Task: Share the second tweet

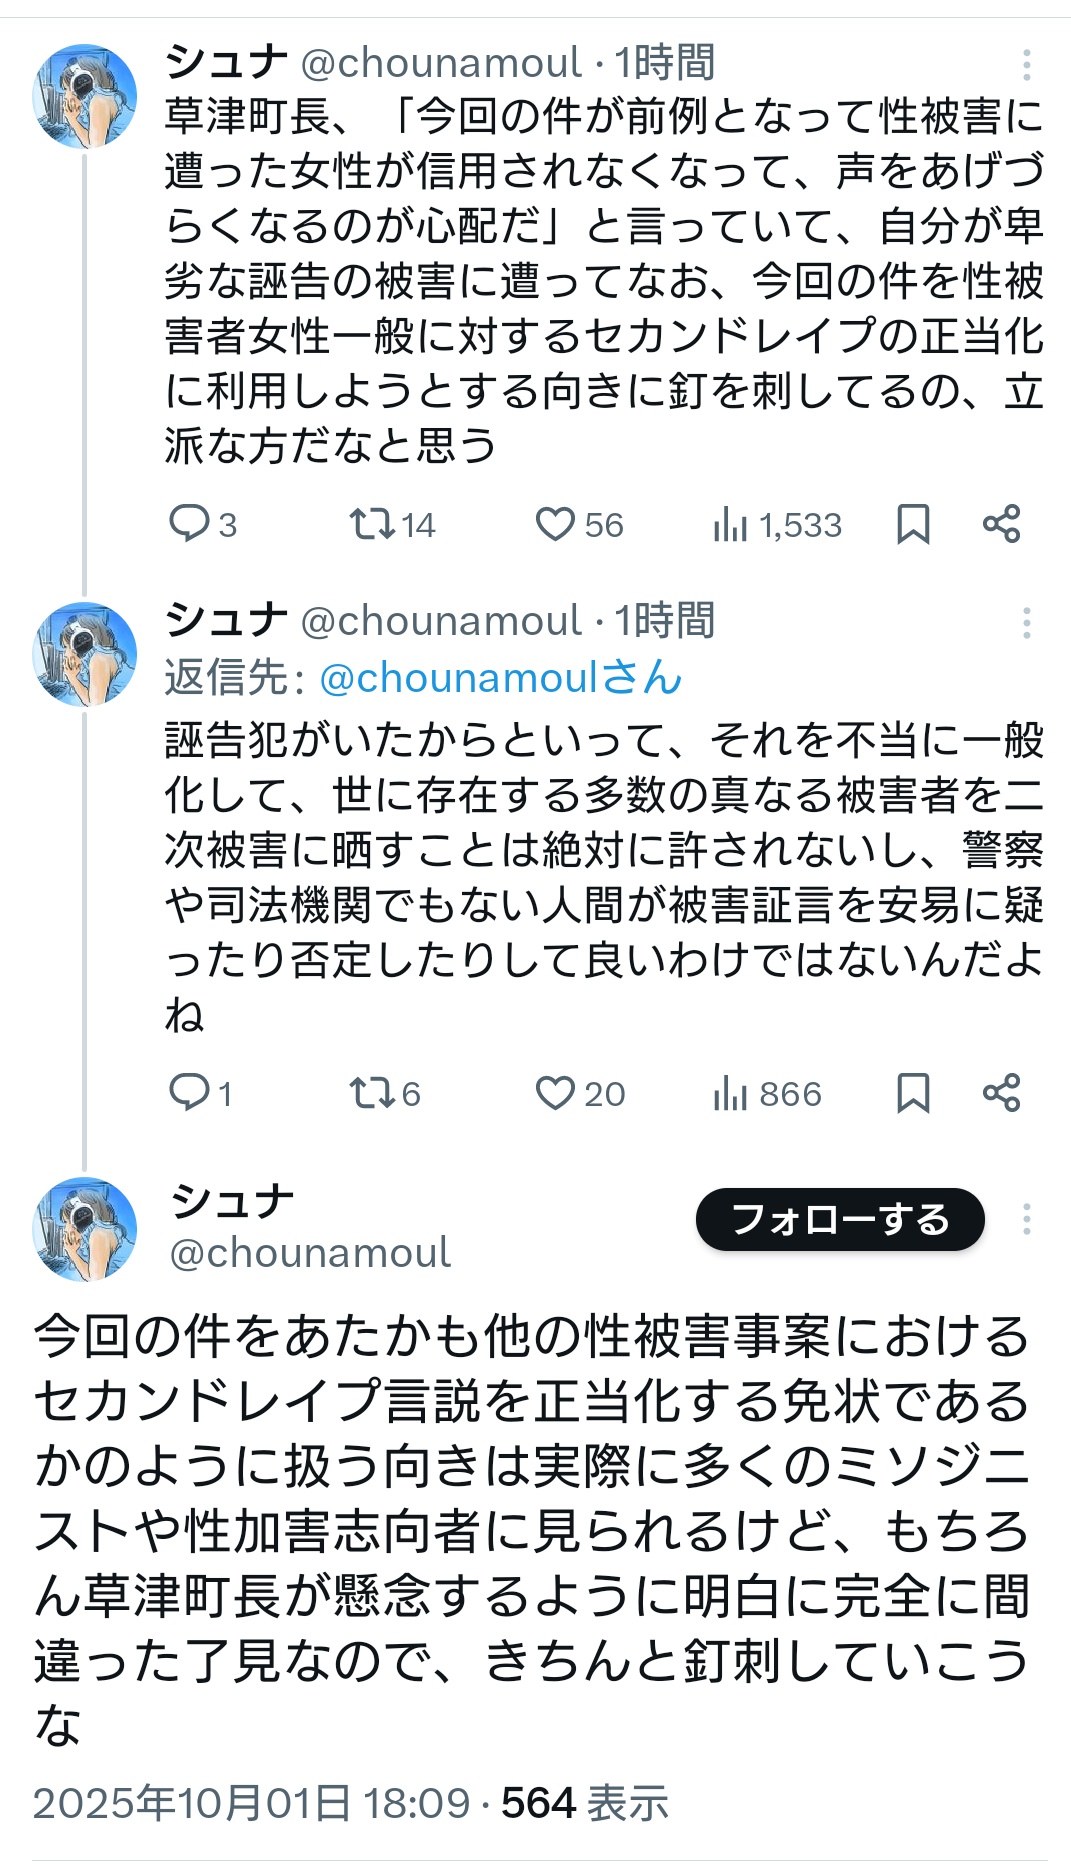Action: coord(1001,1092)
